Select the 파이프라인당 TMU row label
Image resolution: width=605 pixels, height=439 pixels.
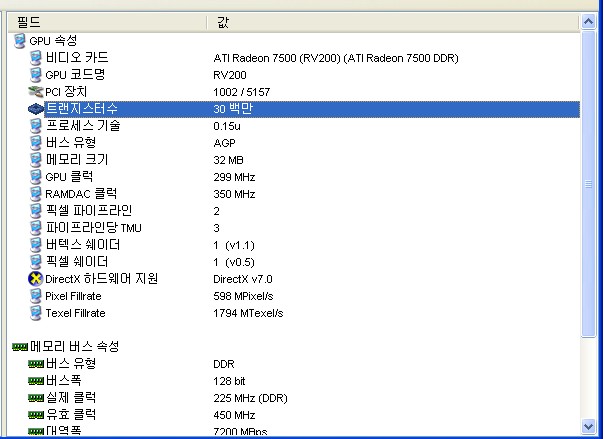click(94, 228)
